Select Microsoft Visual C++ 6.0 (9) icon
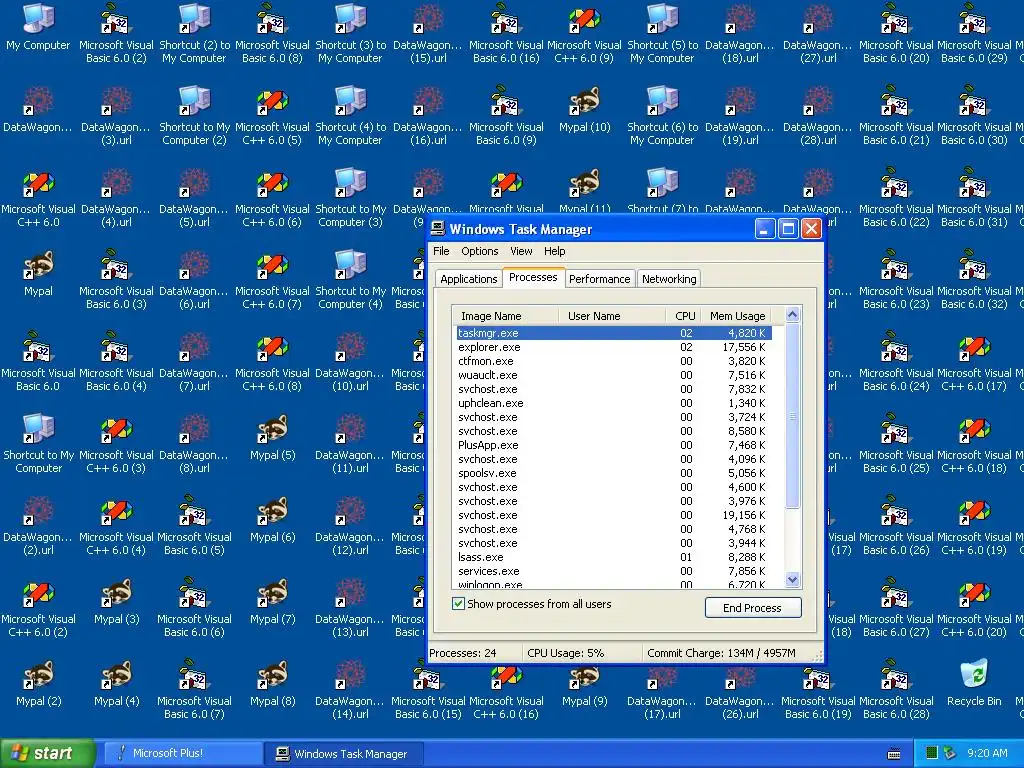The width and height of the screenshot is (1024, 768). (x=584, y=33)
